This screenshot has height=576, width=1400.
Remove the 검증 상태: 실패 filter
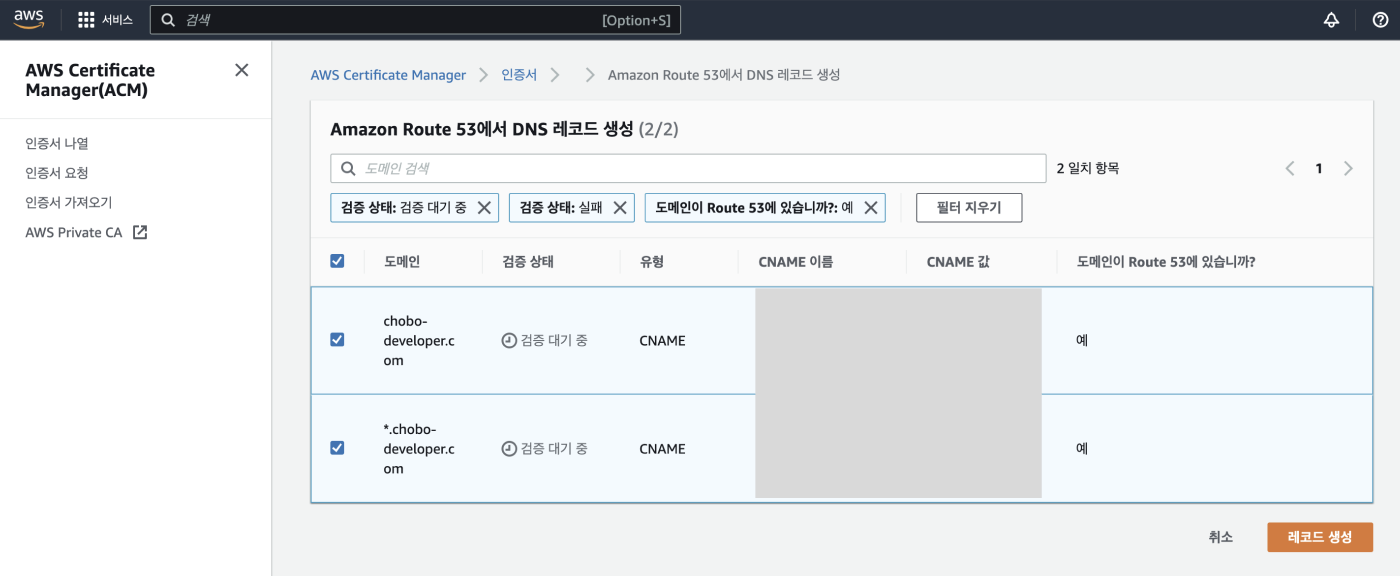coord(620,207)
